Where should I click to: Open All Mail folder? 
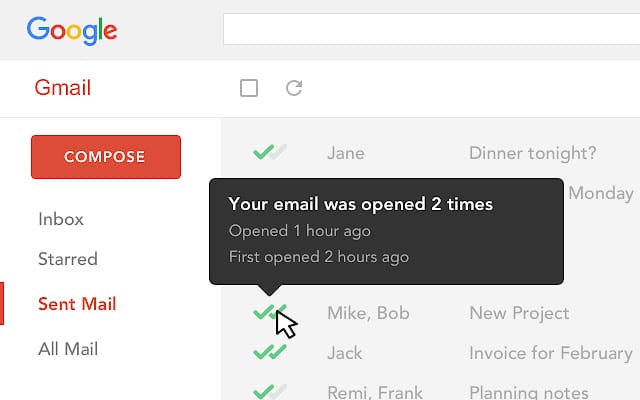tap(68, 349)
